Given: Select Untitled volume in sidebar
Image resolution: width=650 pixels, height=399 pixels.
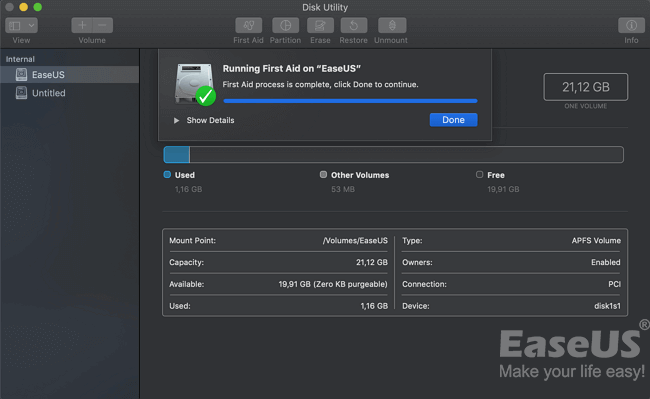Looking at the screenshot, I should click(70, 93).
